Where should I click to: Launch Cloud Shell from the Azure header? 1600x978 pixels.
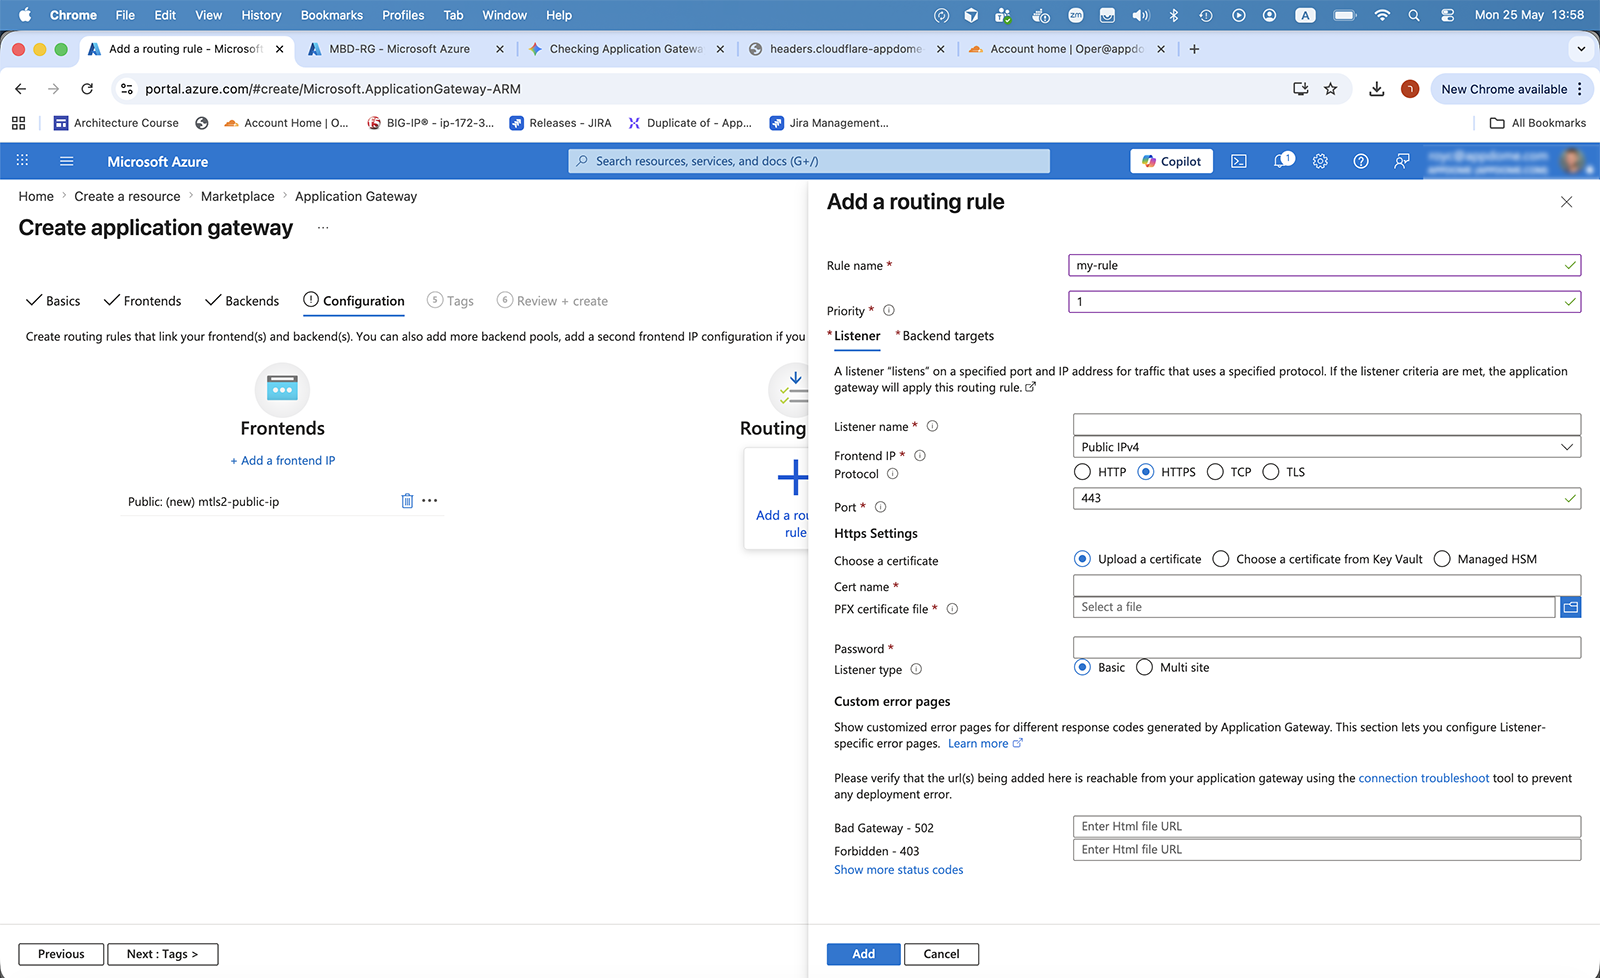pos(1238,161)
